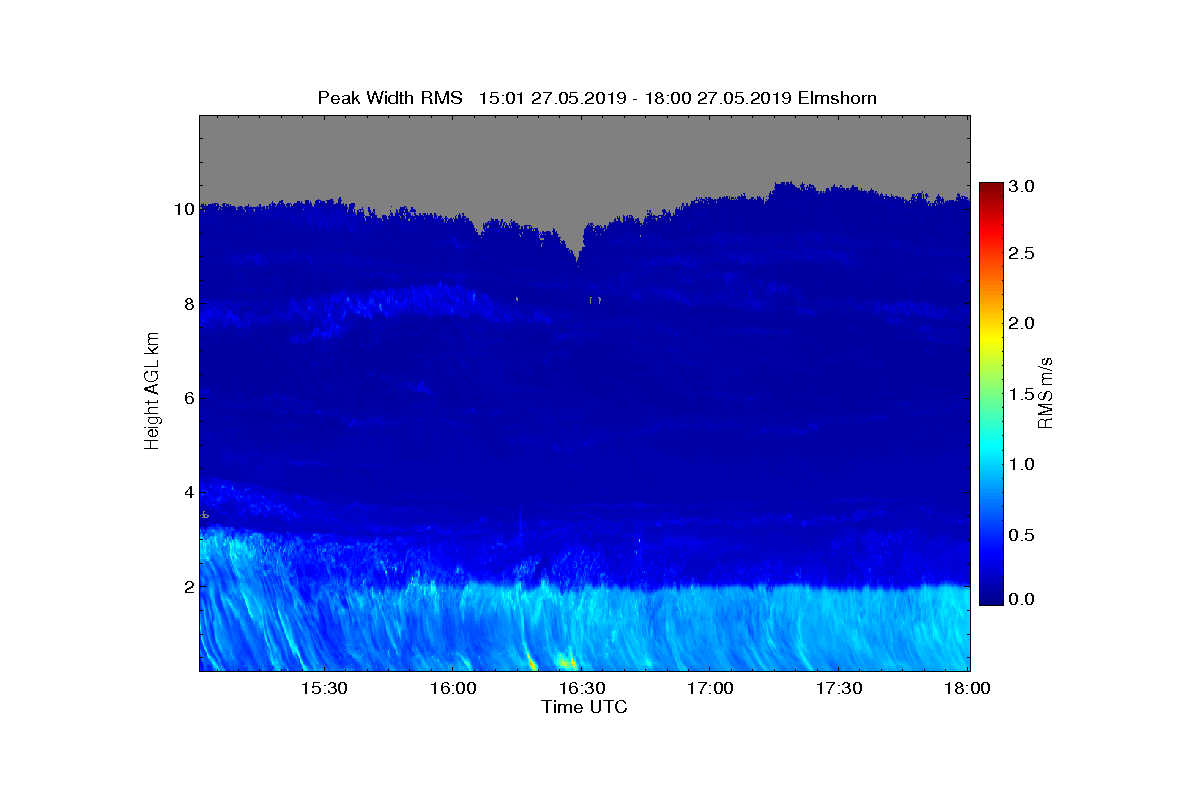Click the V-shaped dip in cloud top near 16:30
The width and height of the screenshot is (1200, 800).
[578, 245]
